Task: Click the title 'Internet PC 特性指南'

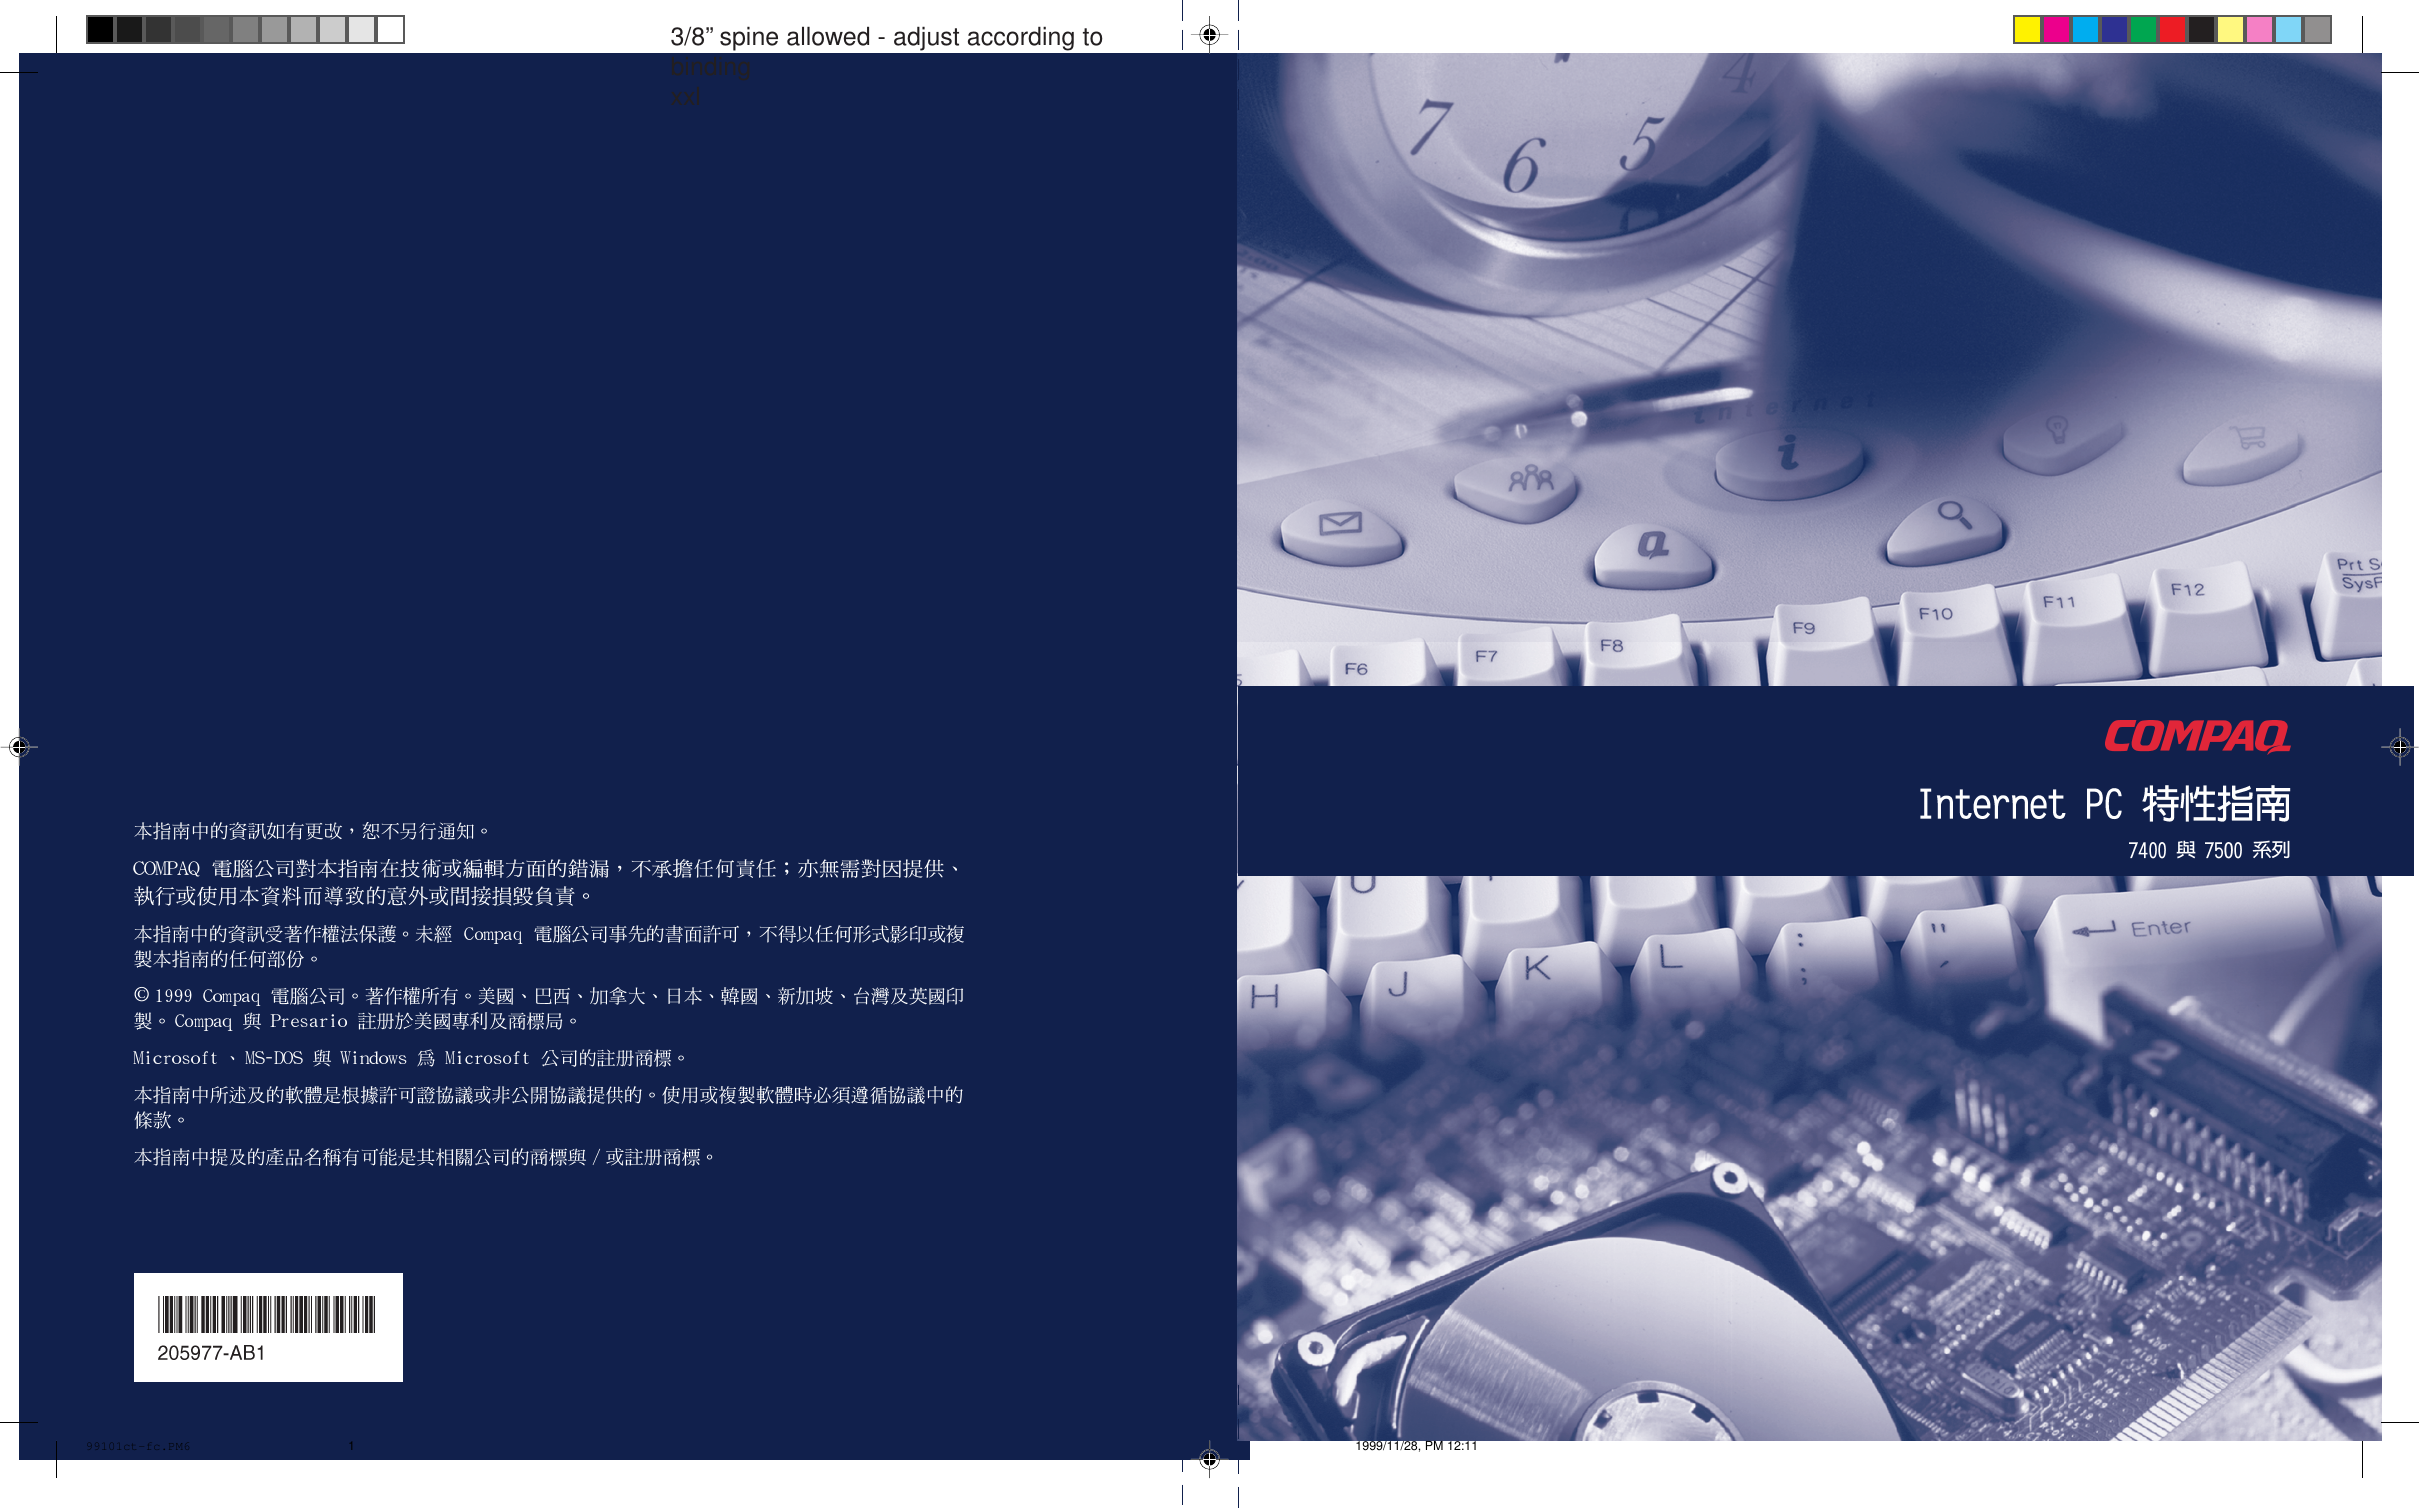Action: pyautogui.click(x=2103, y=804)
